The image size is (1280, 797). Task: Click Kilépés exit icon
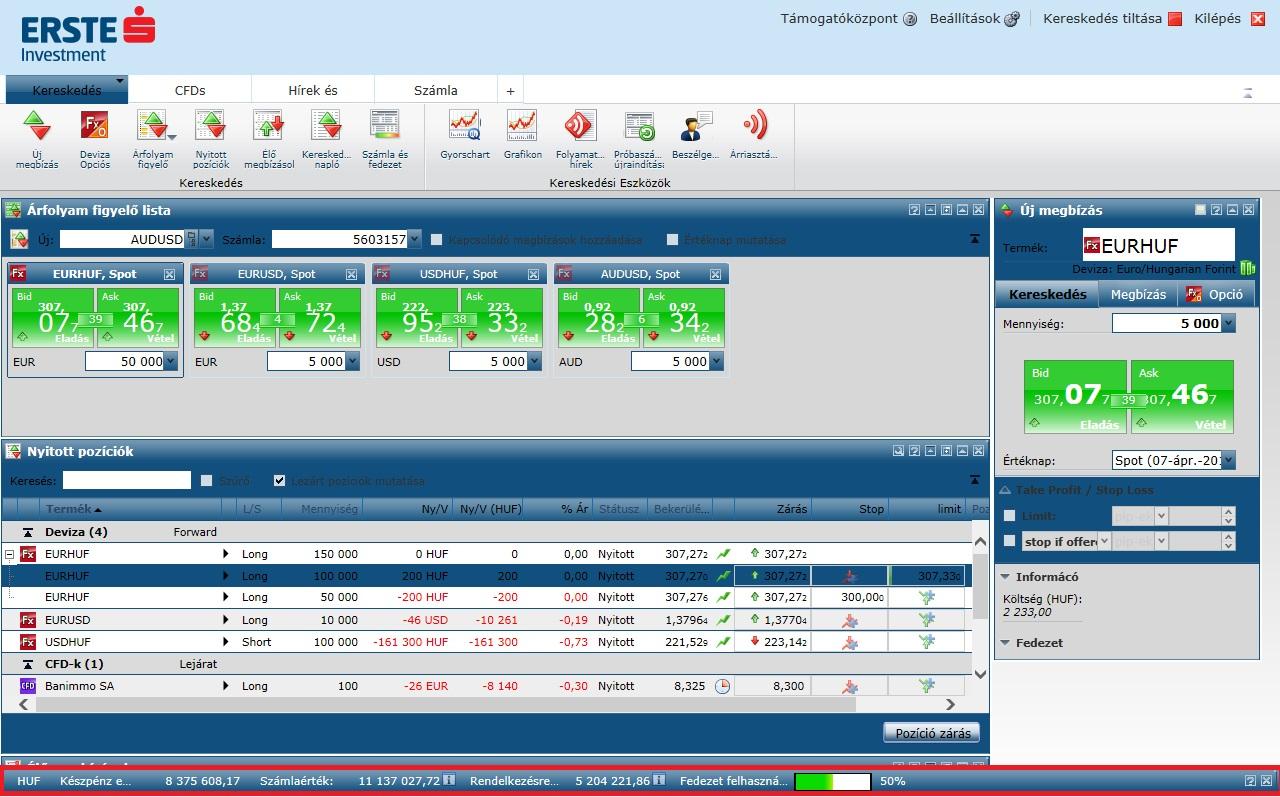(x=1257, y=19)
